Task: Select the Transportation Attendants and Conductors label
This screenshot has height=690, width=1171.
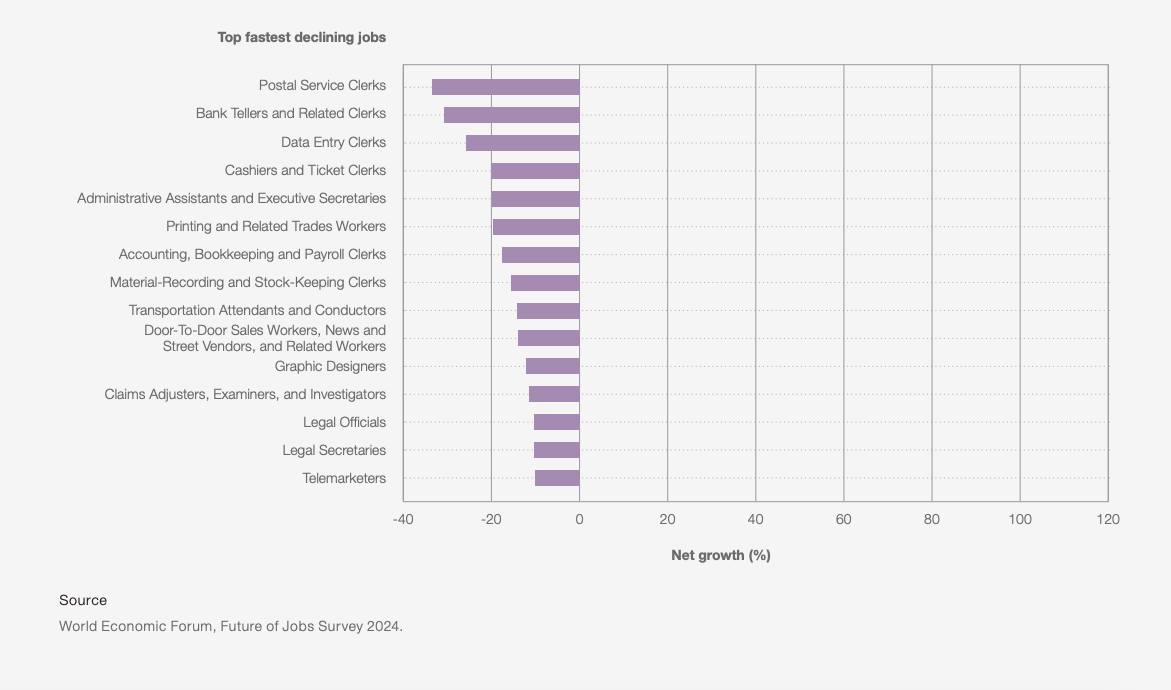Action: 258,310
